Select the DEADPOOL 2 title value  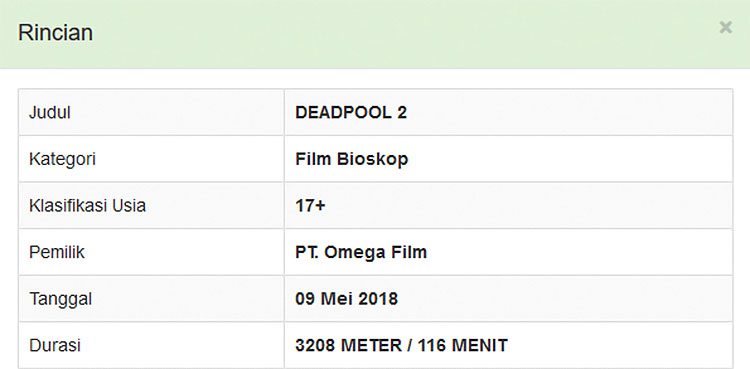(x=351, y=112)
